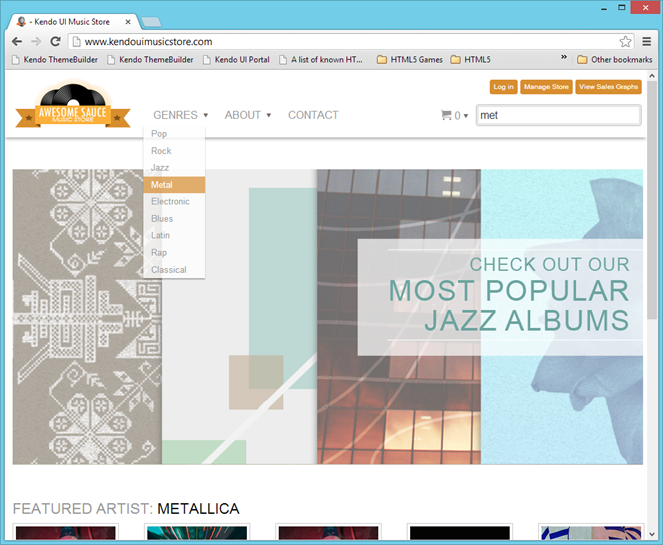This screenshot has height=545, width=663.
Task: Select Latin genre from menu
Action: pos(174,236)
